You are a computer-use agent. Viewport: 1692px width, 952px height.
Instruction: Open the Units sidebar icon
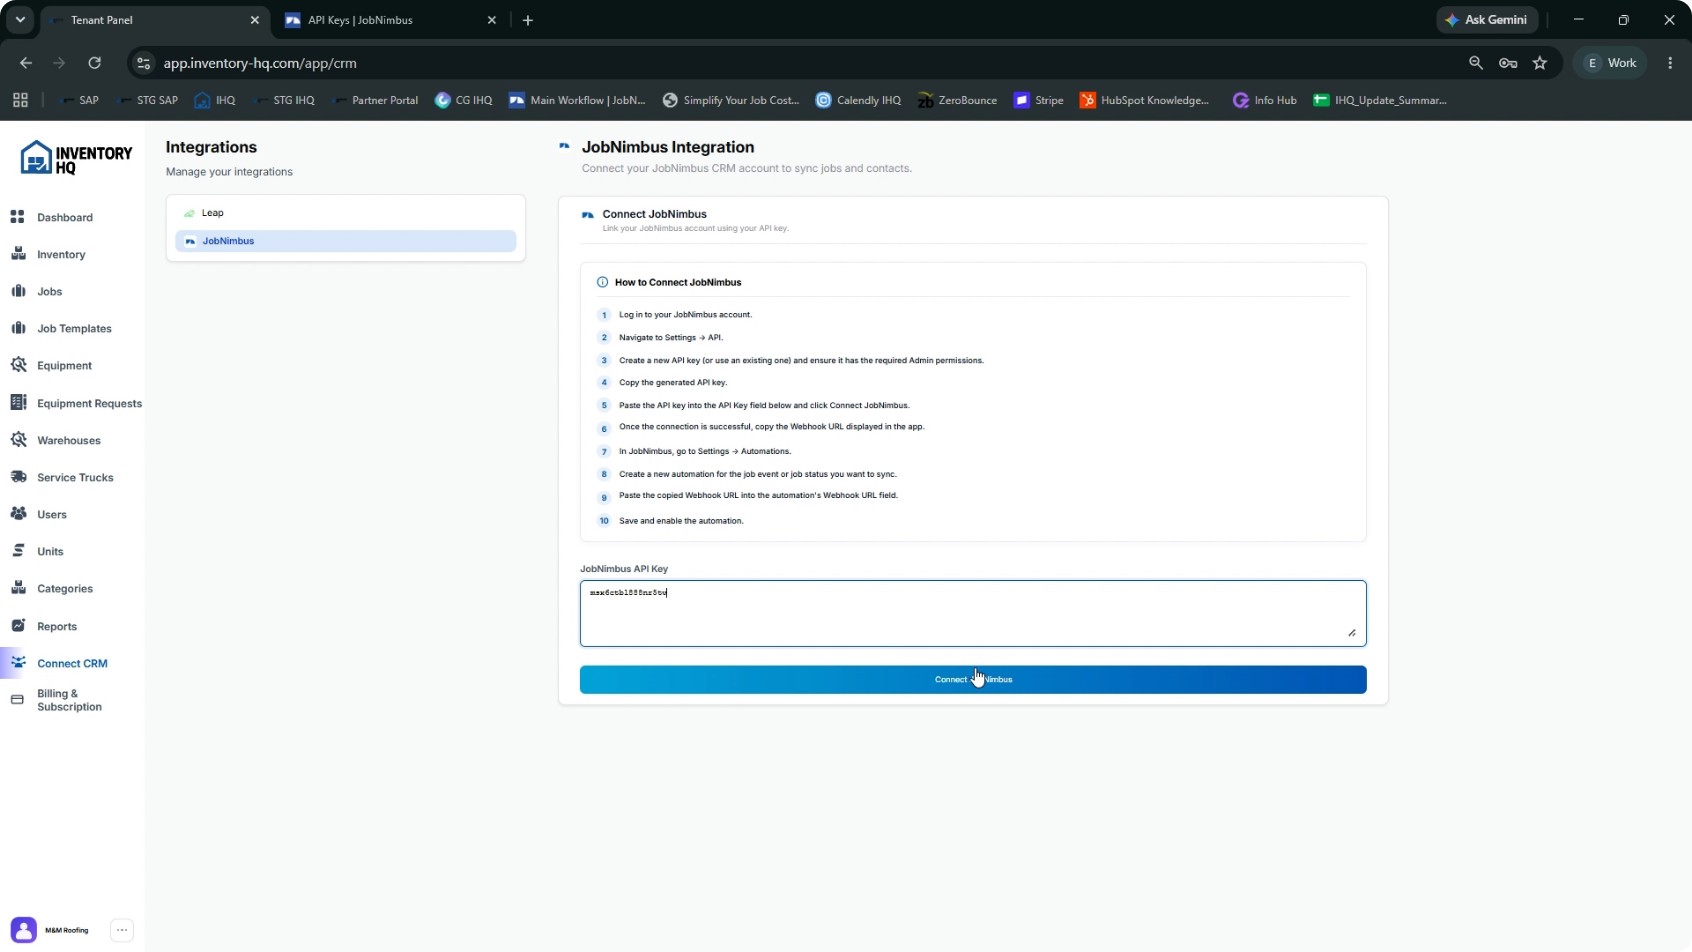17,551
